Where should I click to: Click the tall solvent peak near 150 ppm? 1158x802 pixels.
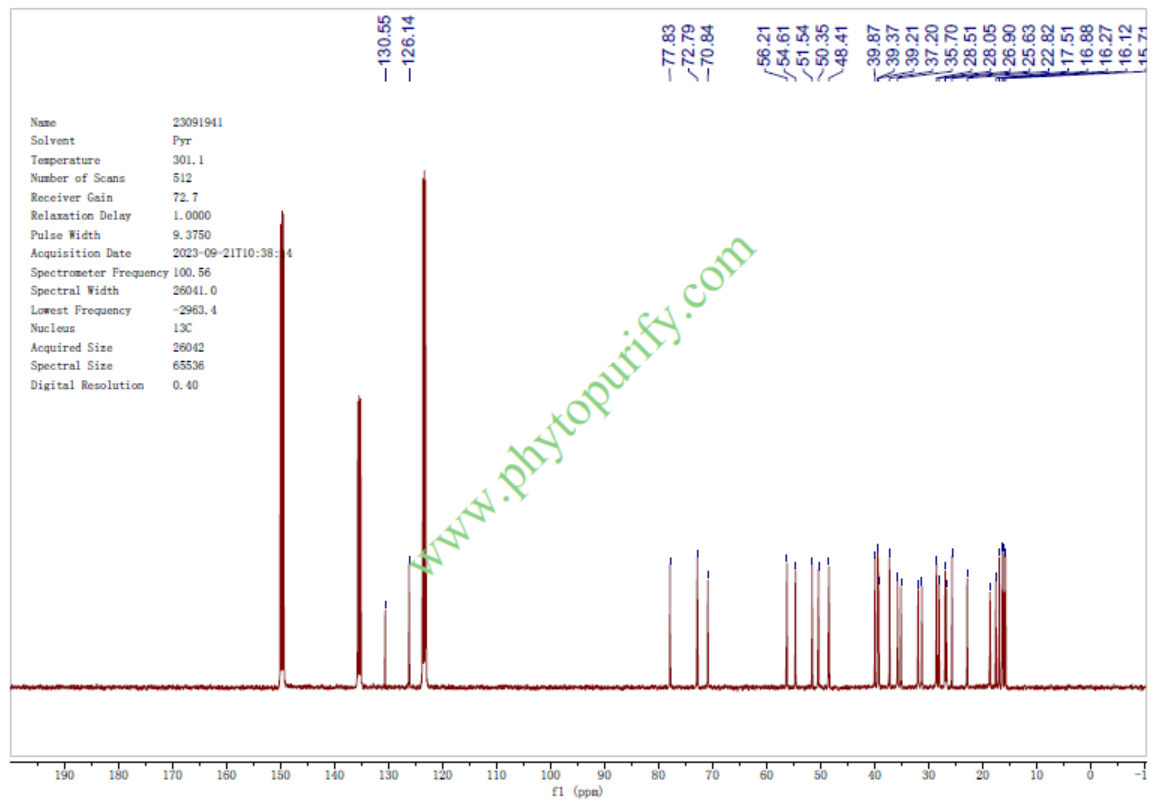pos(282,450)
